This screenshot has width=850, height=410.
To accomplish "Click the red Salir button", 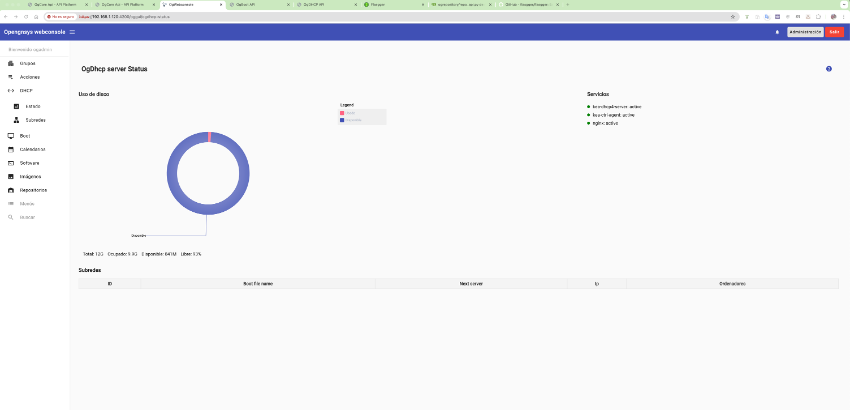I will tap(835, 32).
